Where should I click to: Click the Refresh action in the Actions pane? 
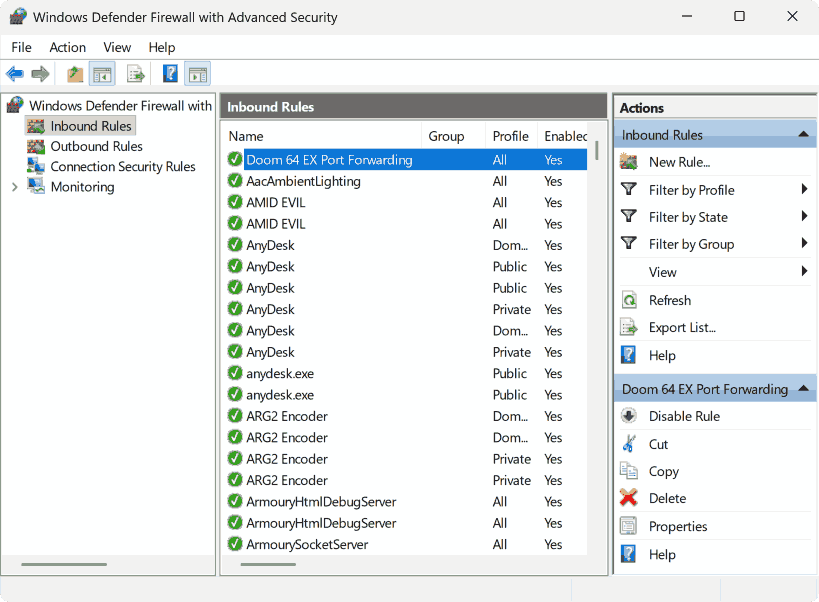[669, 299]
